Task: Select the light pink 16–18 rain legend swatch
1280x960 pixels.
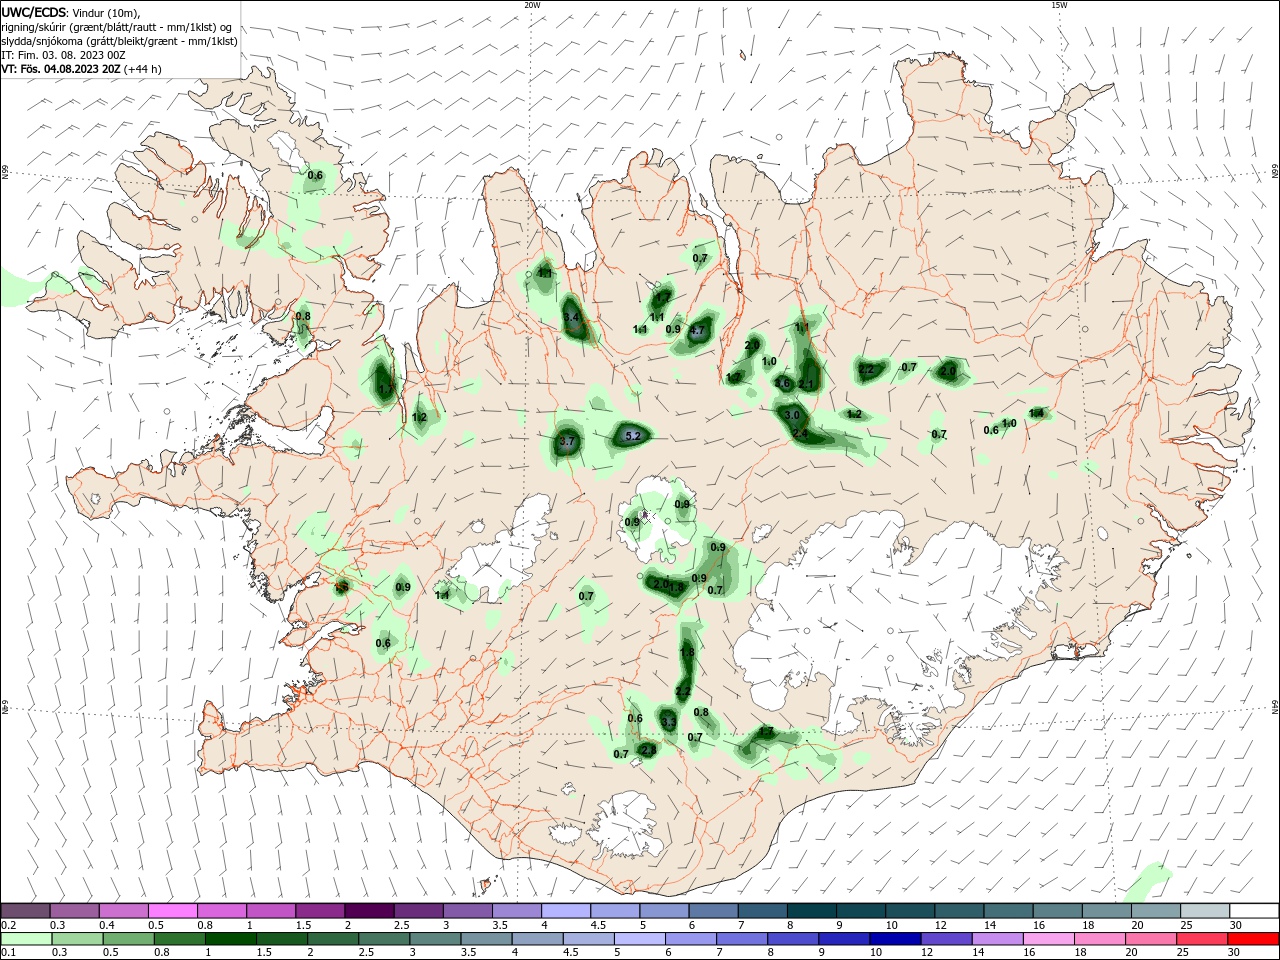Action: click(x=1048, y=938)
